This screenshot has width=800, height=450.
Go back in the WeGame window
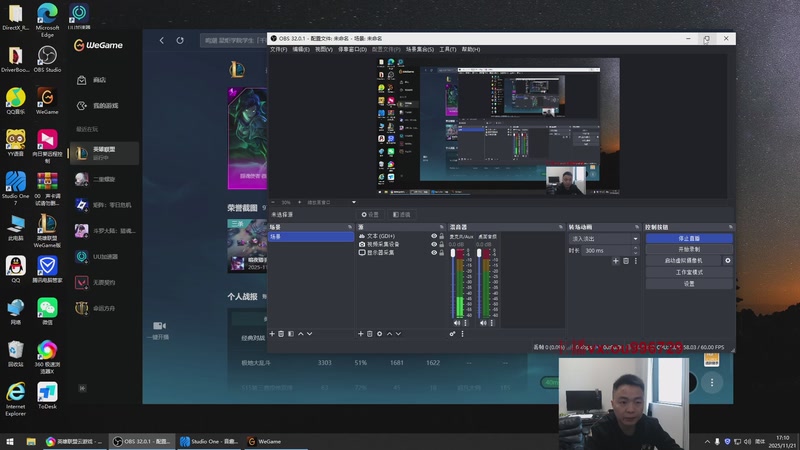(x=162, y=40)
